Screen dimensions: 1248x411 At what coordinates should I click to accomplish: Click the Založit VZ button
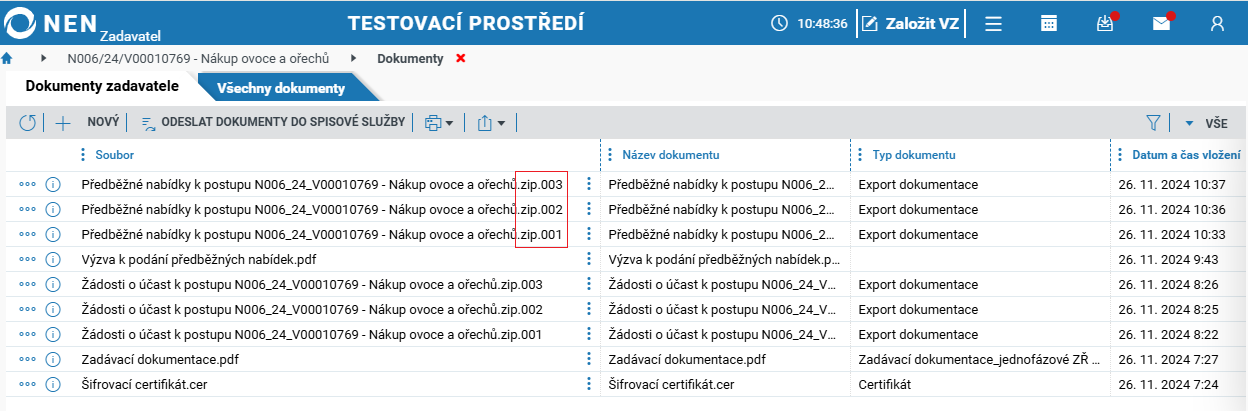click(910, 23)
